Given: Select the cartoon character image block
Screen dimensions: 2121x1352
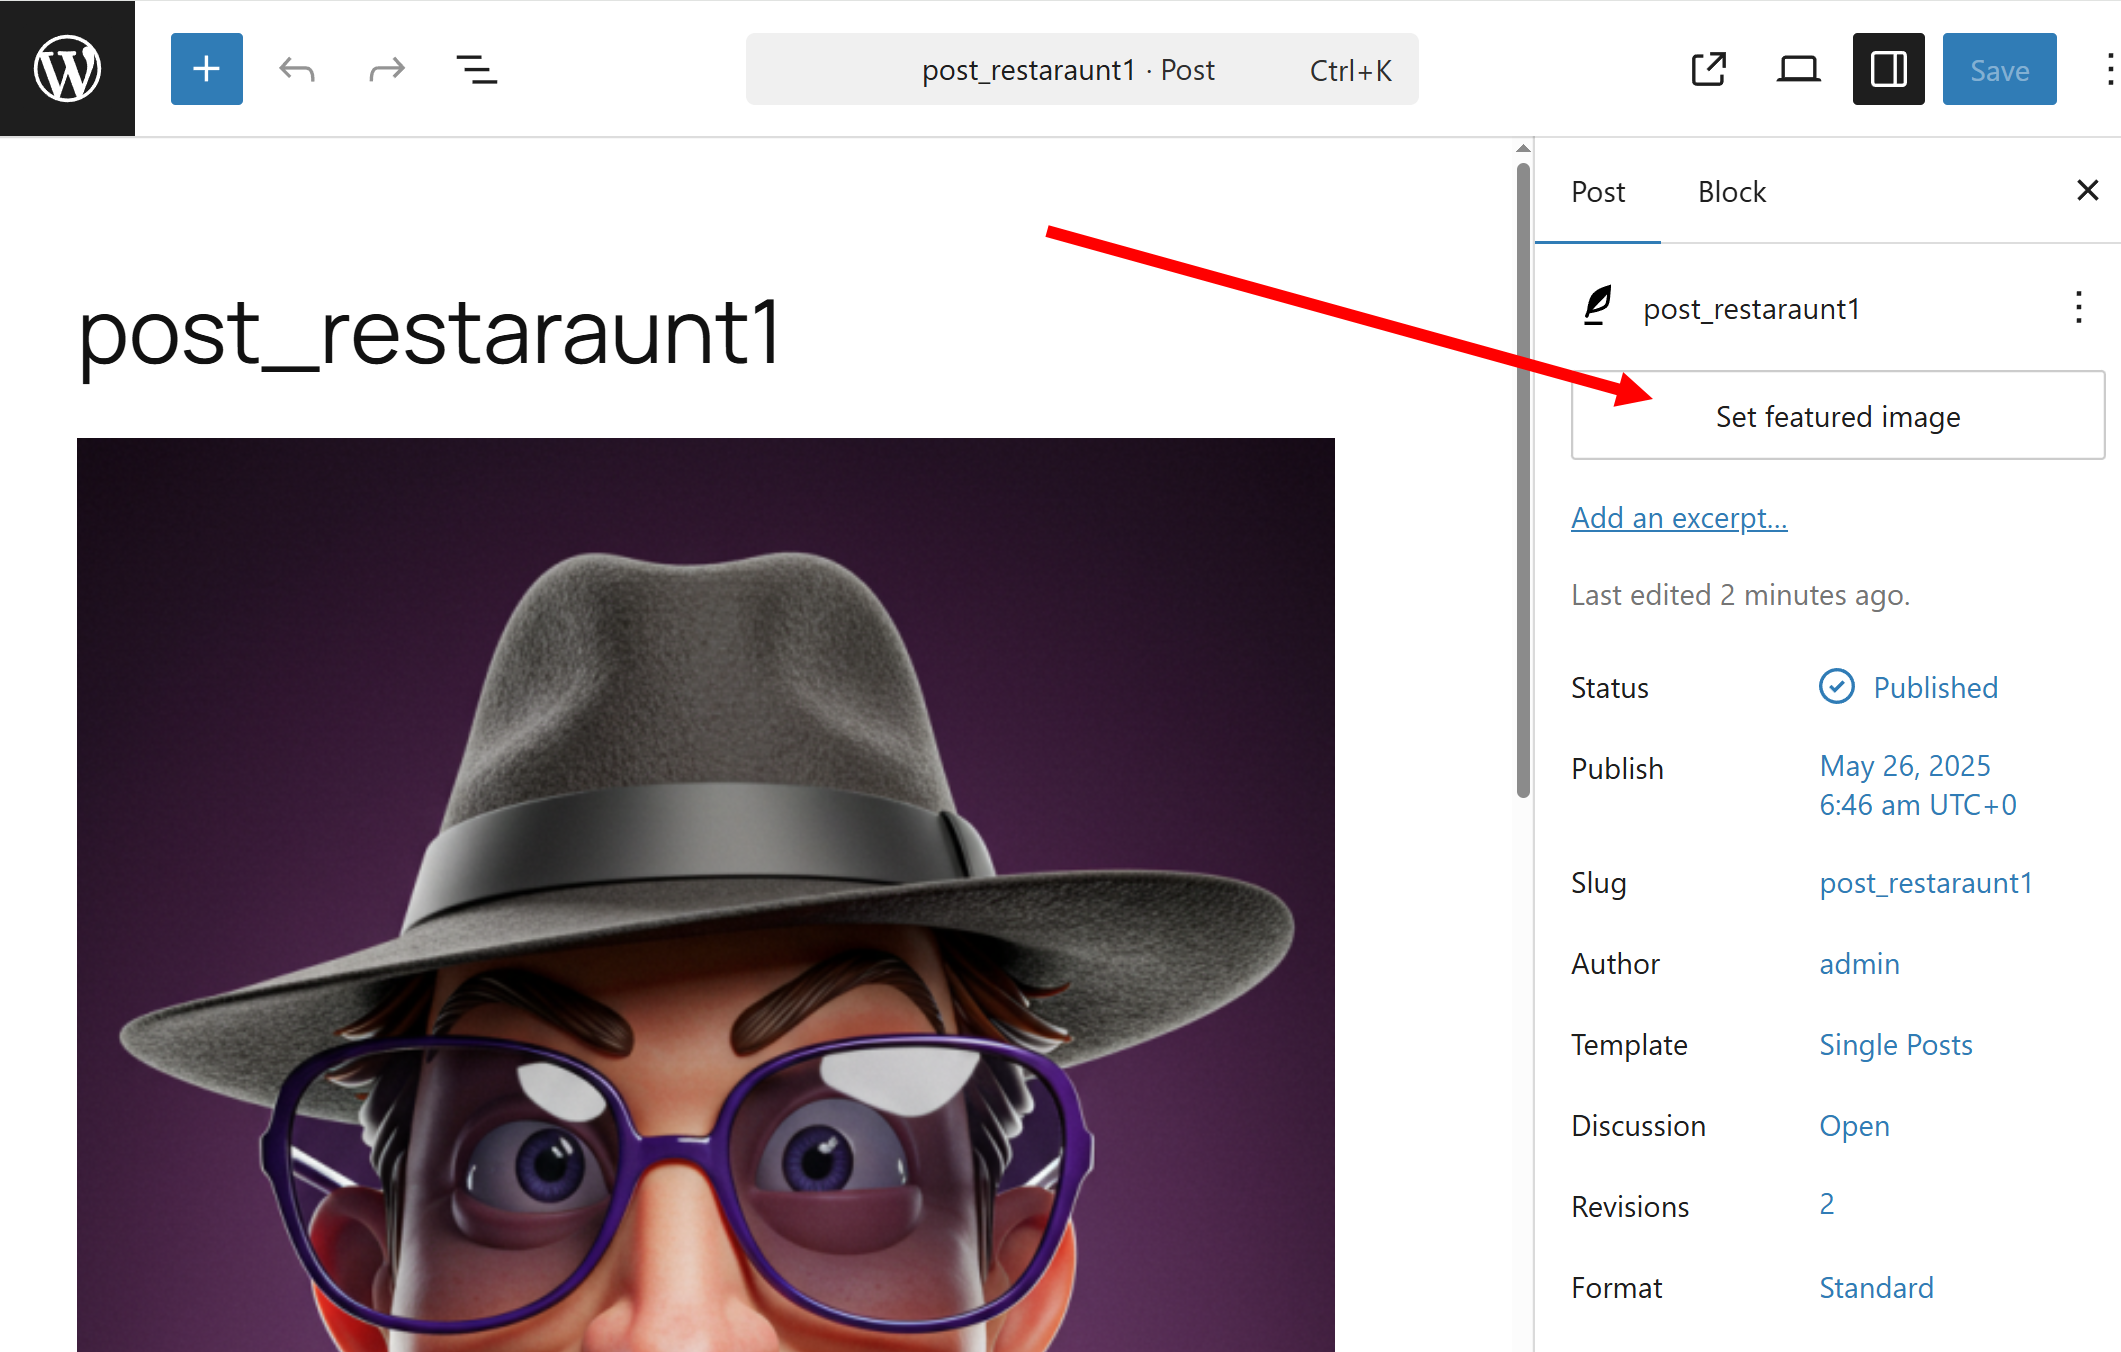Looking at the screenshot, I should tap(705, 894).
